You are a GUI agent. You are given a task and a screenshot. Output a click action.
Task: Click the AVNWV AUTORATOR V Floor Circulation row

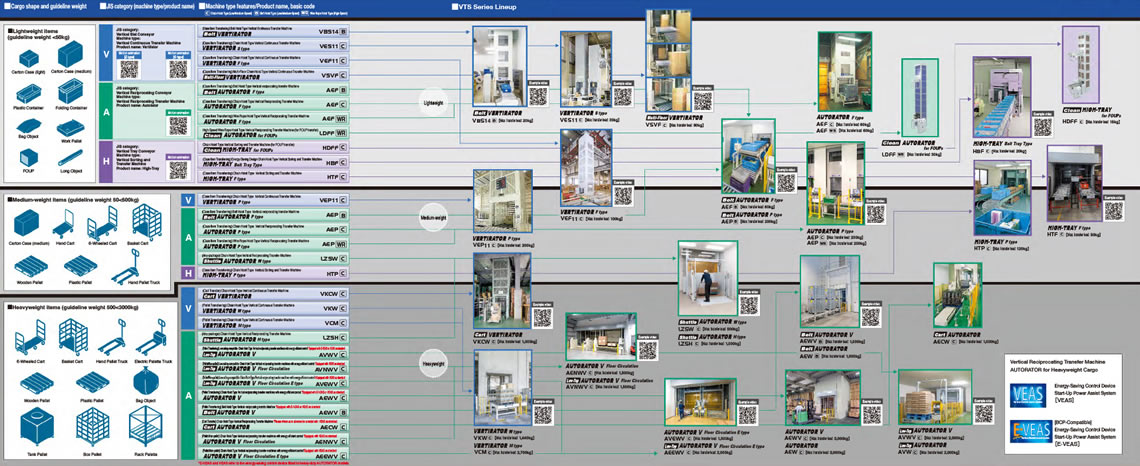(274, 367)
